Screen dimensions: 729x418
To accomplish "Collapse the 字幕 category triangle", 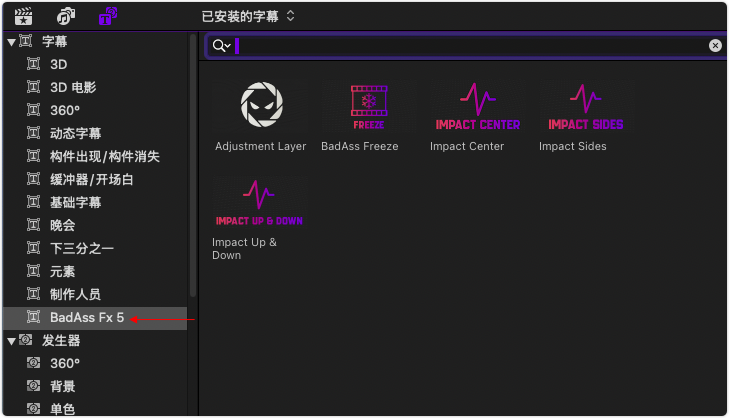I will pyautogui.click(x=12, y=42).
